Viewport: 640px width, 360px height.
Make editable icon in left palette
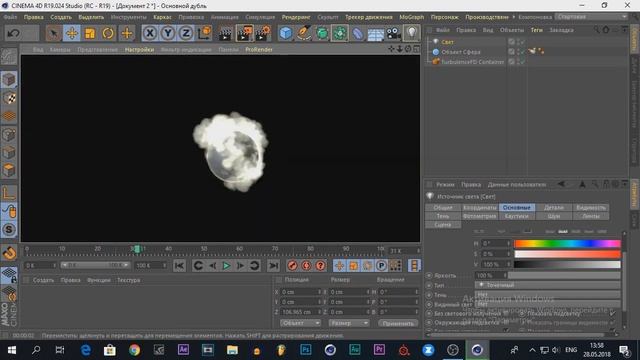click(9, 57)
